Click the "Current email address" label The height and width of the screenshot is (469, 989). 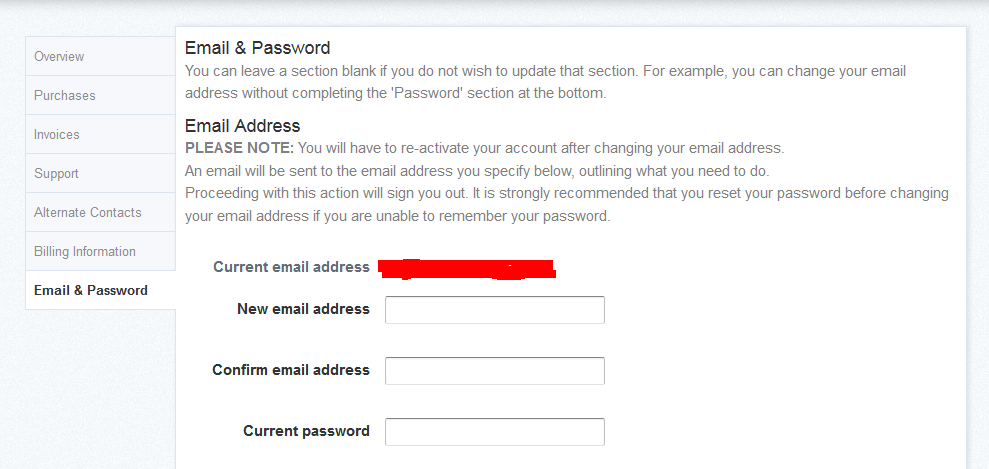291,267
